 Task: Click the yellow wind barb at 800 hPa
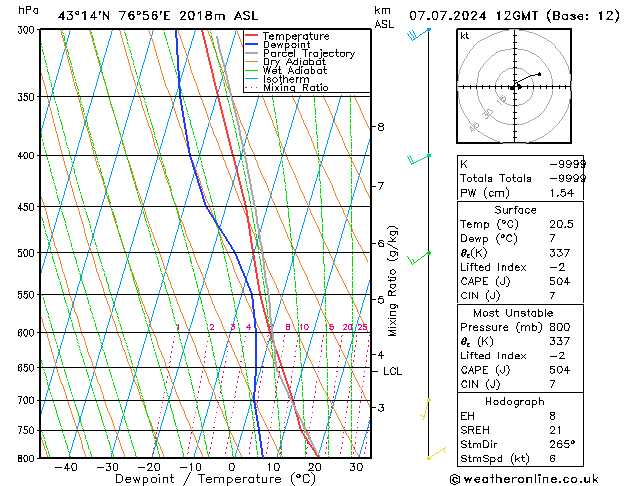(x=435, y=455)
